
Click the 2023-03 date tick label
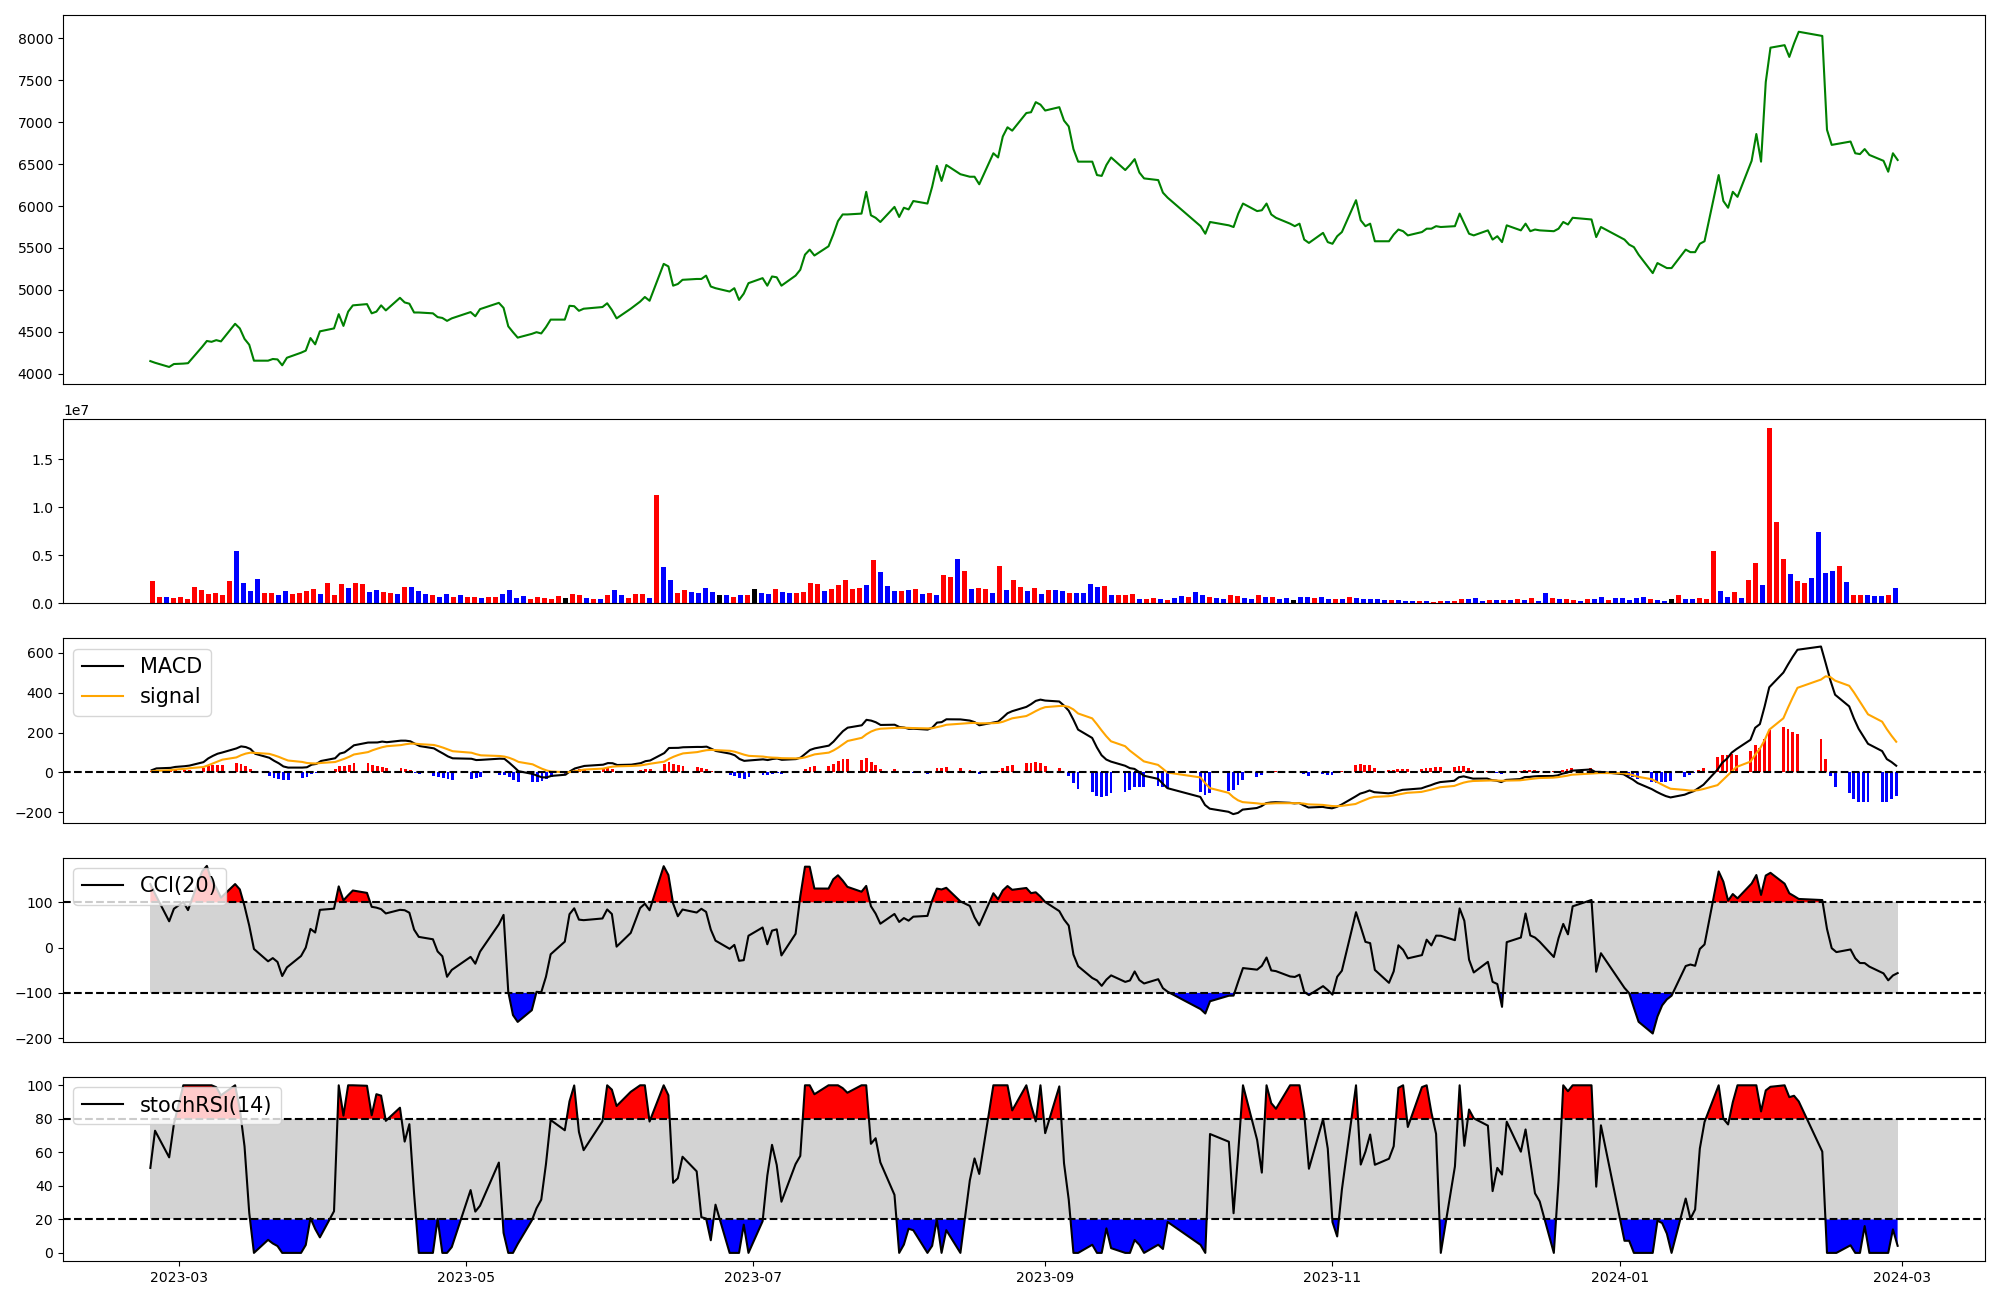[x=180, y=1276]
